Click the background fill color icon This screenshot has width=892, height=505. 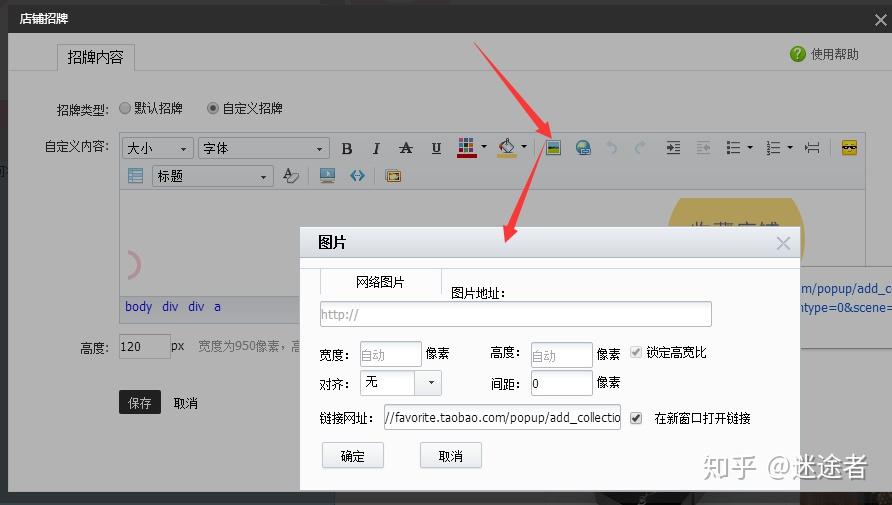(x=506, y=147)
